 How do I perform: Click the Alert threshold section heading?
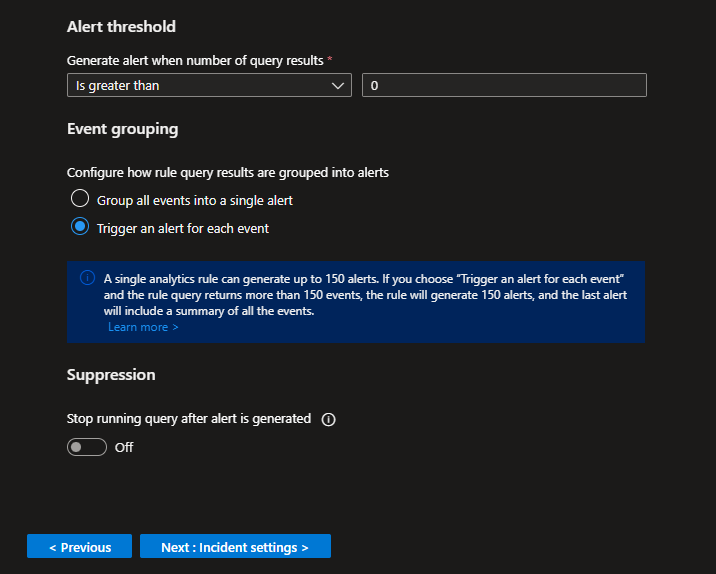[121, 27]
